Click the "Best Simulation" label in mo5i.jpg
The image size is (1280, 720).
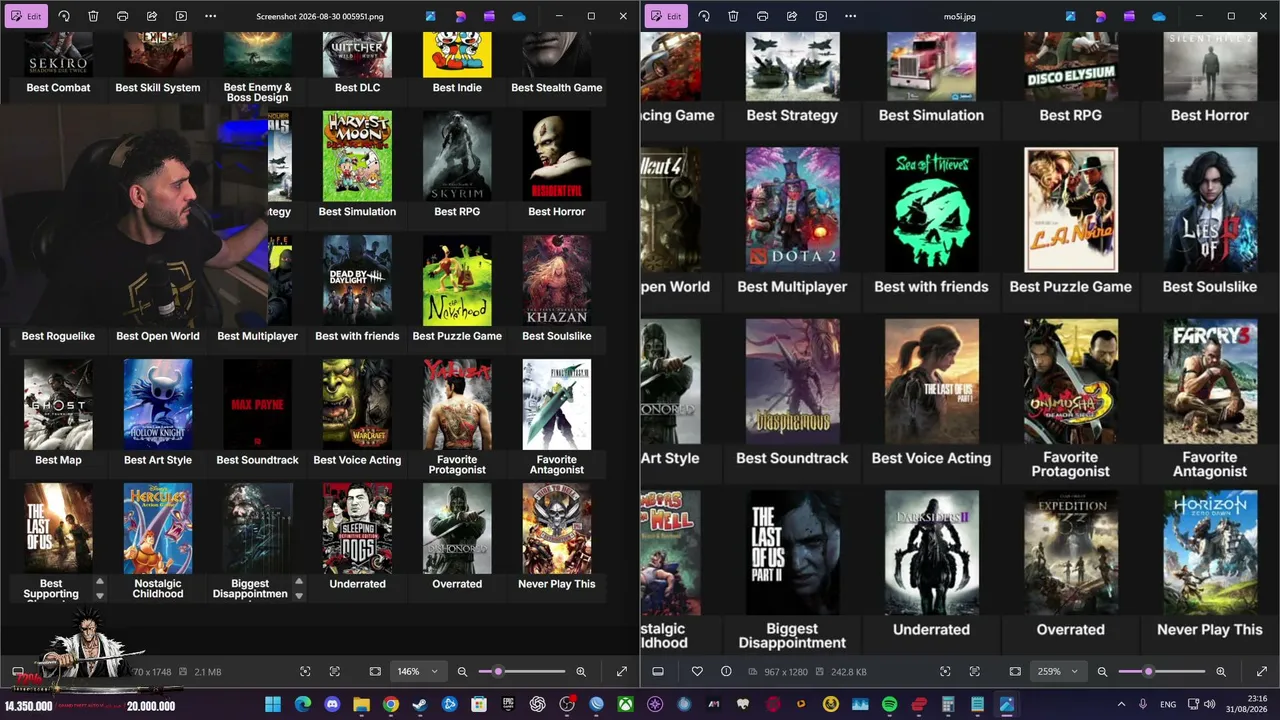(931, 115)
